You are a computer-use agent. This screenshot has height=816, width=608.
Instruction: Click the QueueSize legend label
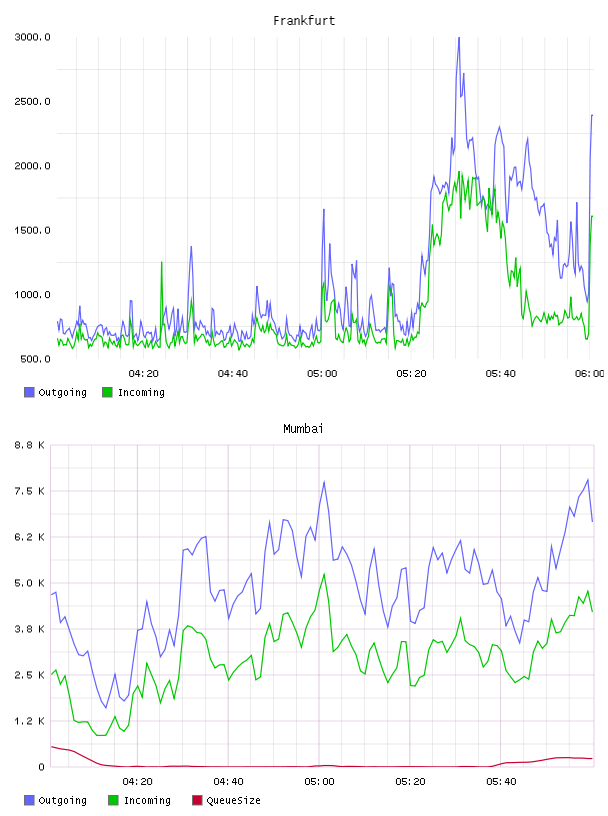click(x=233, y=800)
